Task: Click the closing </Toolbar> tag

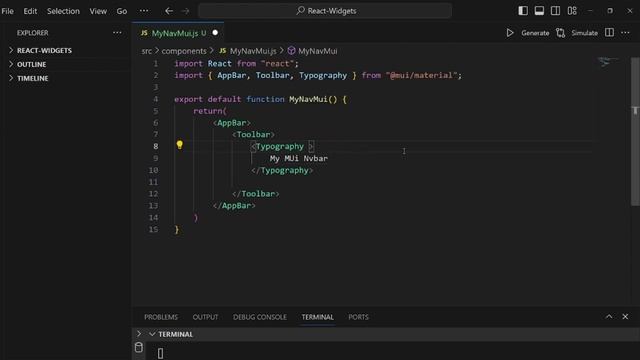Action: 256,194
